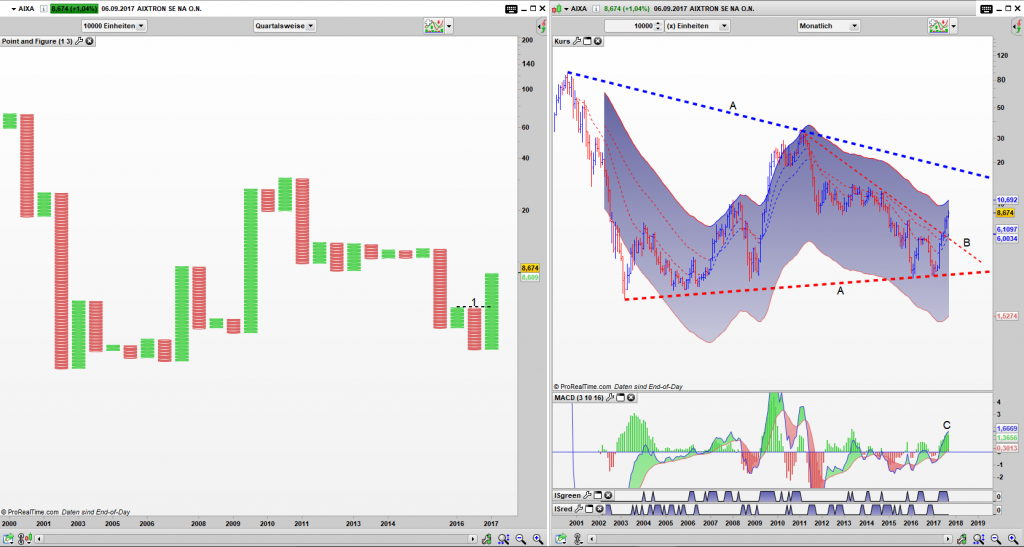
Task: Expand arrow beside left indicator icon
Action: [449, 26]
